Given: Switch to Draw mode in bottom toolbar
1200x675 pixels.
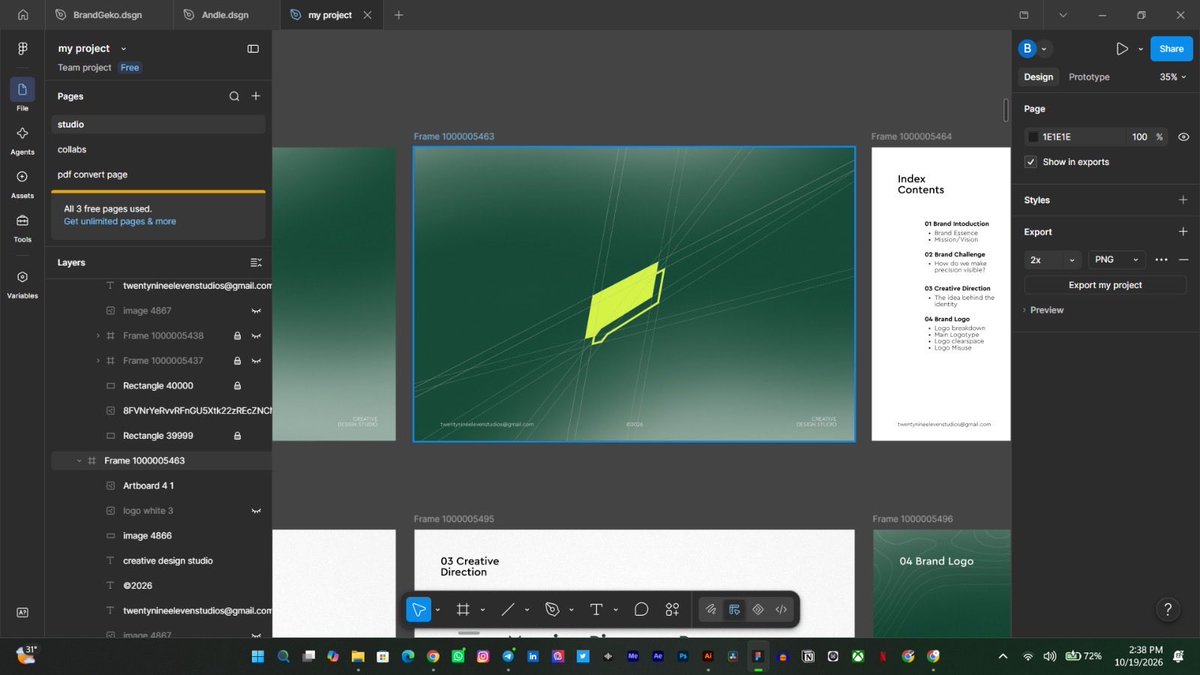Looking at the screenshot, I should (x=710, y=609).
